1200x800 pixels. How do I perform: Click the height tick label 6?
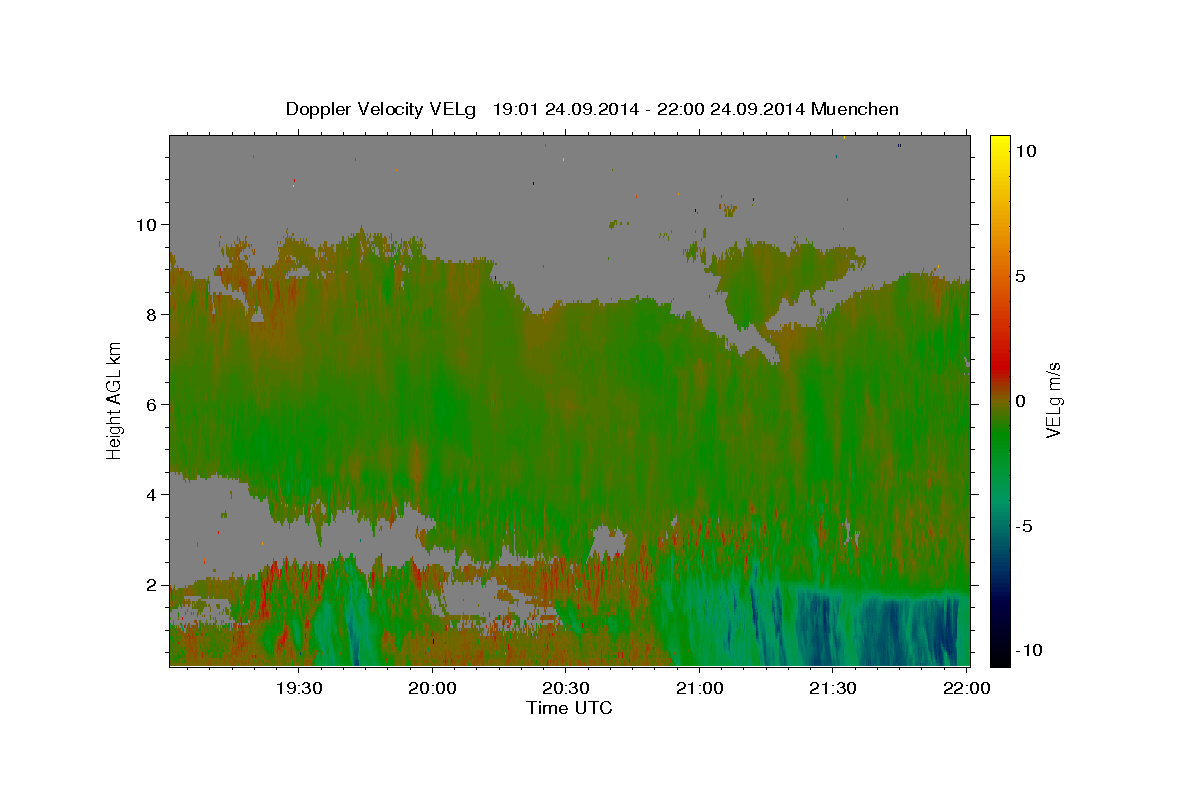pos(152,404)
